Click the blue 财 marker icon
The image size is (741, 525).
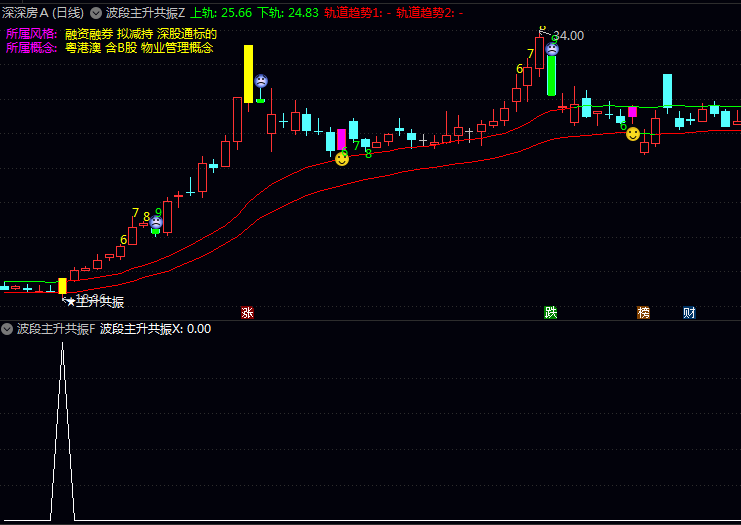click(689, 312)
